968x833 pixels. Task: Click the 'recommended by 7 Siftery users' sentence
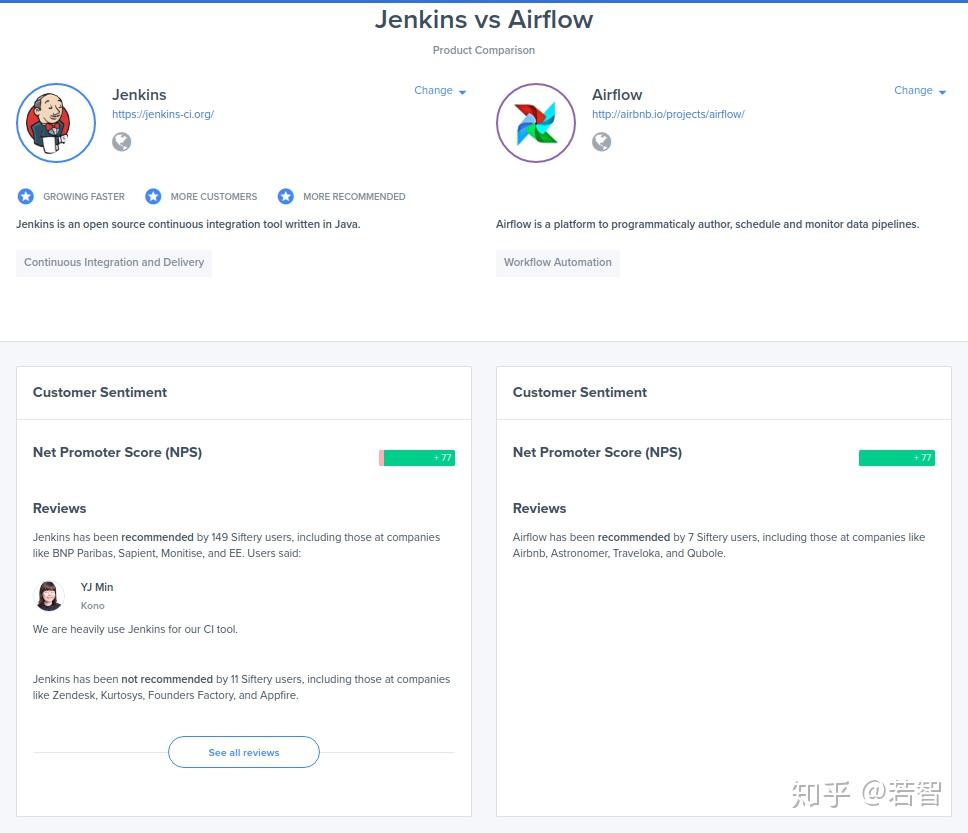click(719, 545)
